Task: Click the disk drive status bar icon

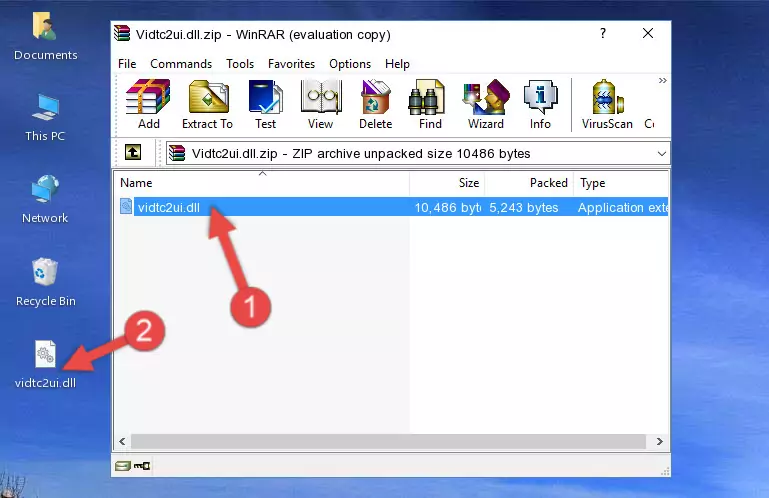Action: (x=123, y=466)
